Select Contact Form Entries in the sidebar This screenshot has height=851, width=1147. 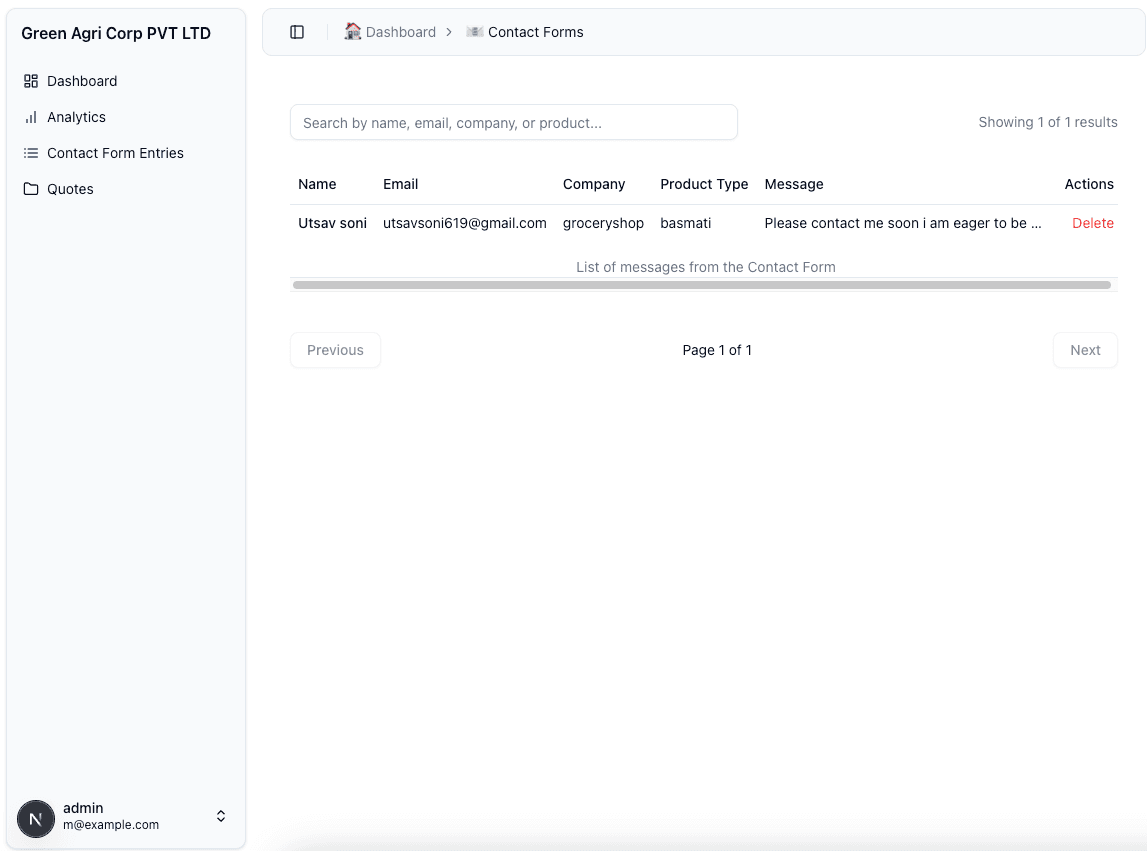click(115, 153)
